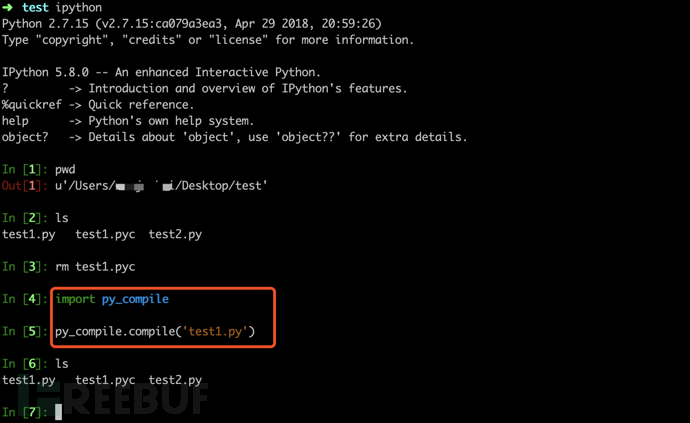Click test1.pyc in the first ls output
Screen dimensions: 690x423
(105, 235)
